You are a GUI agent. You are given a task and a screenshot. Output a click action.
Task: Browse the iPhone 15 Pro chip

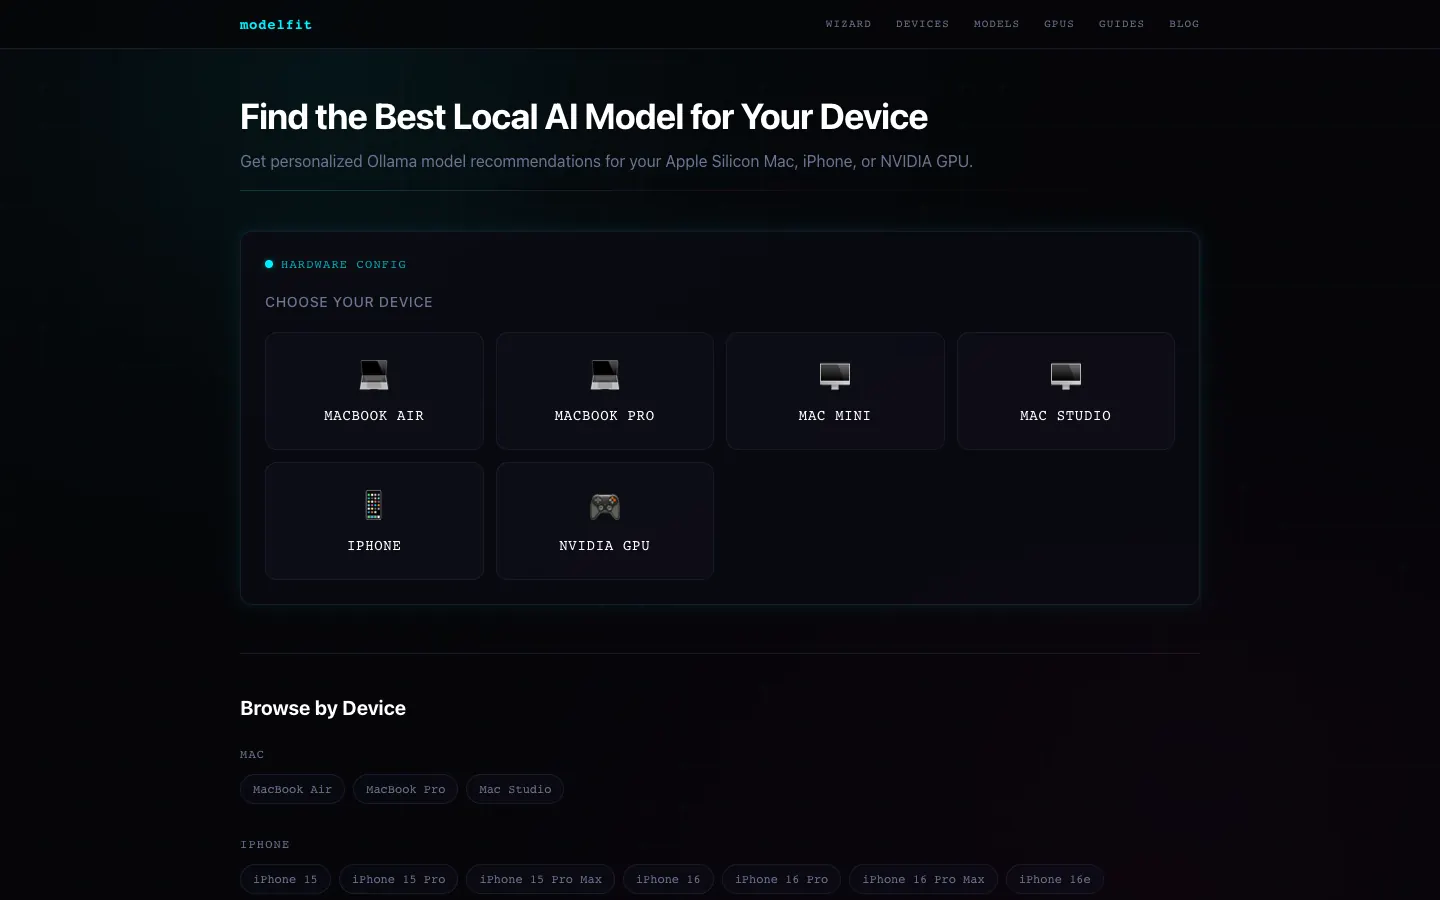click(398, 879)
